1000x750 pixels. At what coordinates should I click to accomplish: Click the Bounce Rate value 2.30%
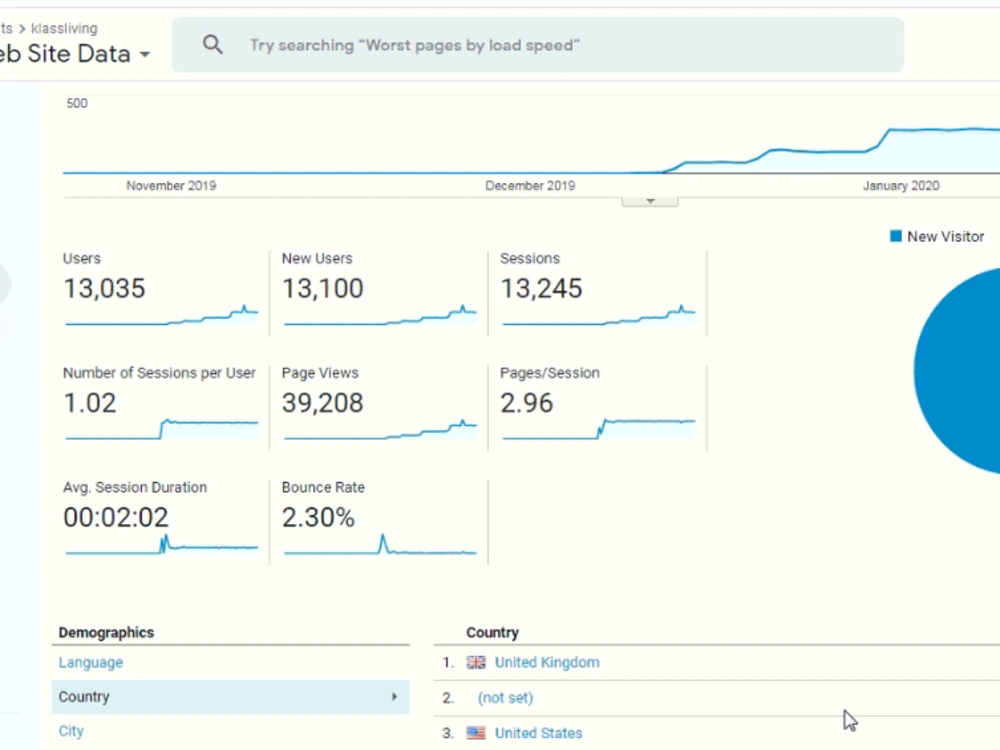(x=318, y=517)
